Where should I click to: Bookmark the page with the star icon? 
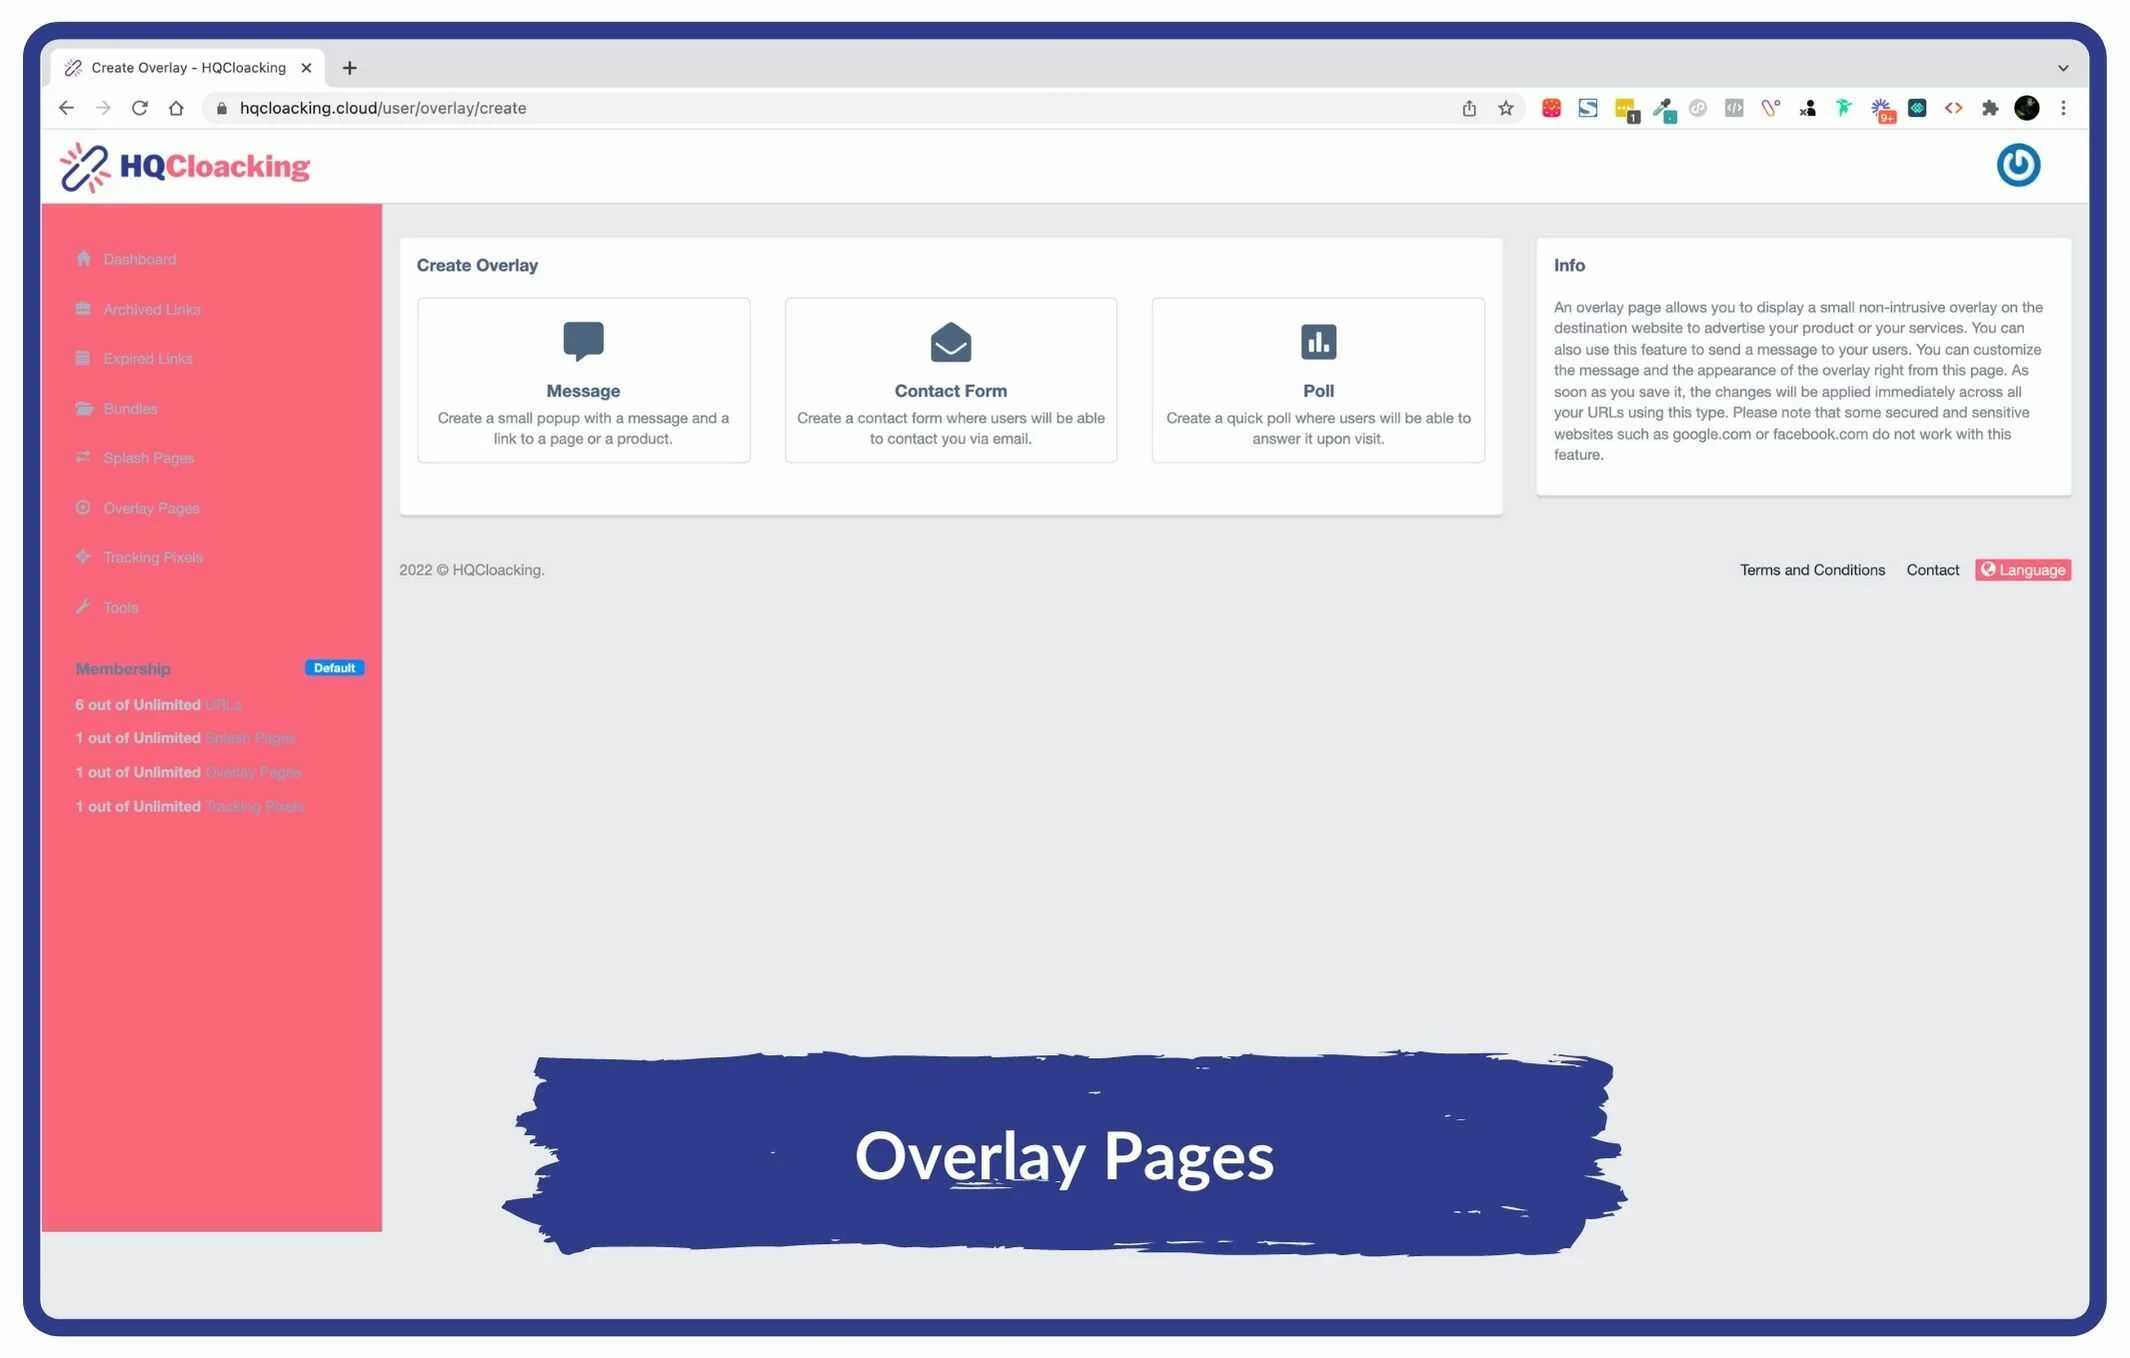click(x=1505, y=108)
